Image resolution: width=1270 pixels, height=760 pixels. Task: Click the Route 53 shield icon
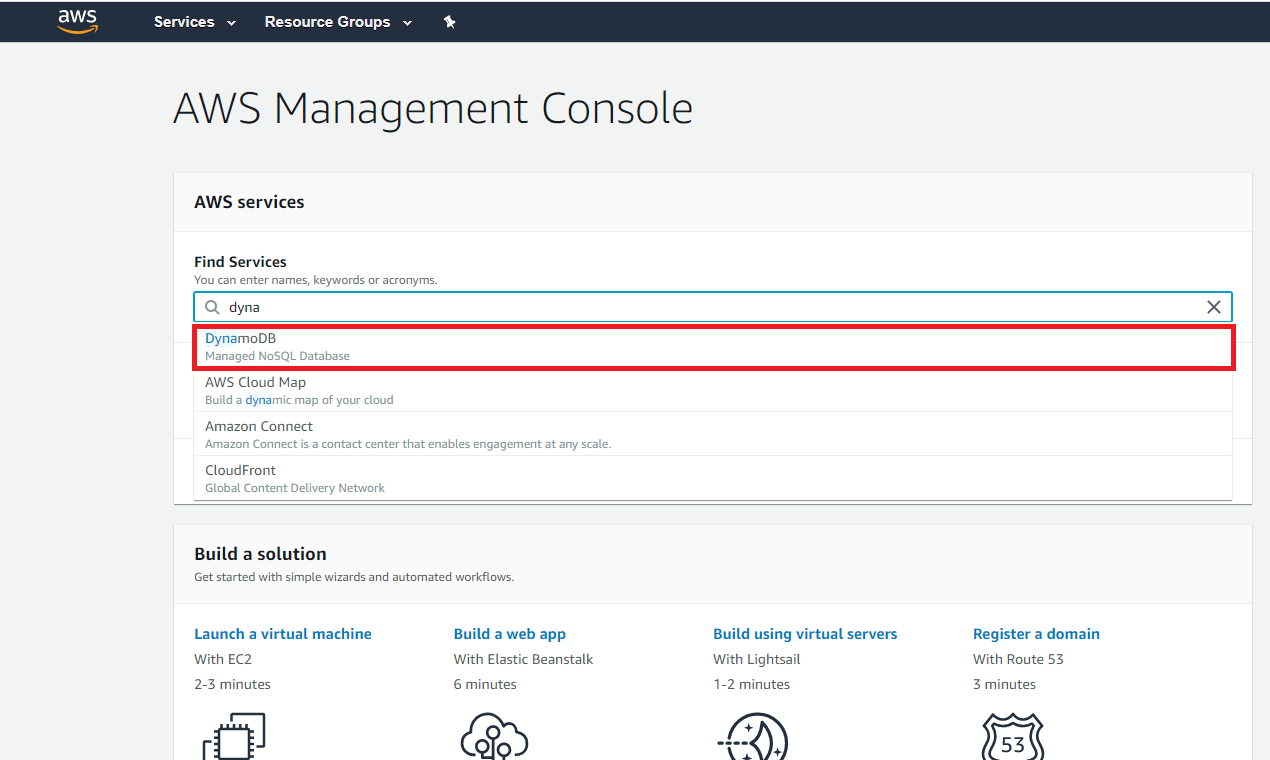(1012, 737)
